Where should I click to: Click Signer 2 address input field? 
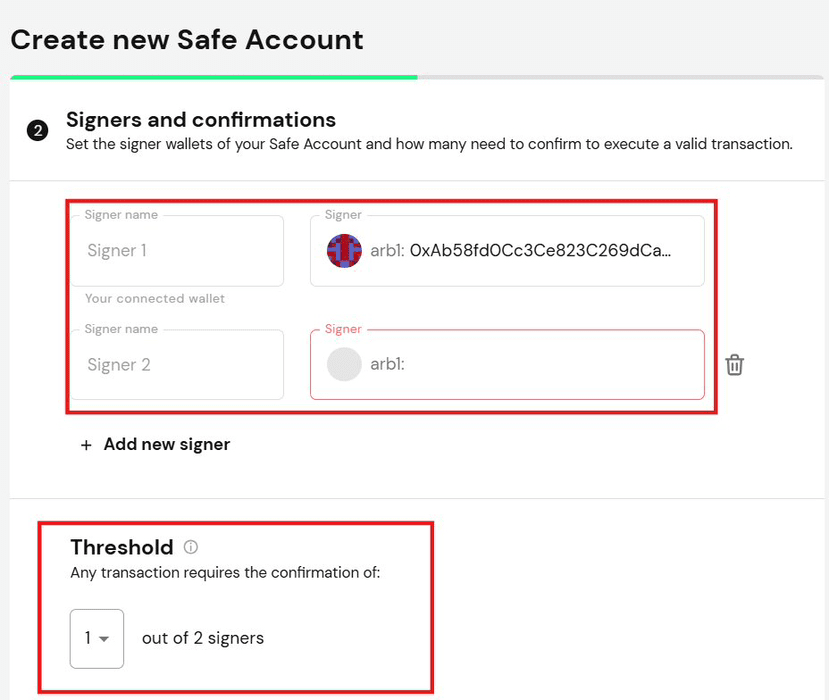pyautogui.click(x=507, y=365)
